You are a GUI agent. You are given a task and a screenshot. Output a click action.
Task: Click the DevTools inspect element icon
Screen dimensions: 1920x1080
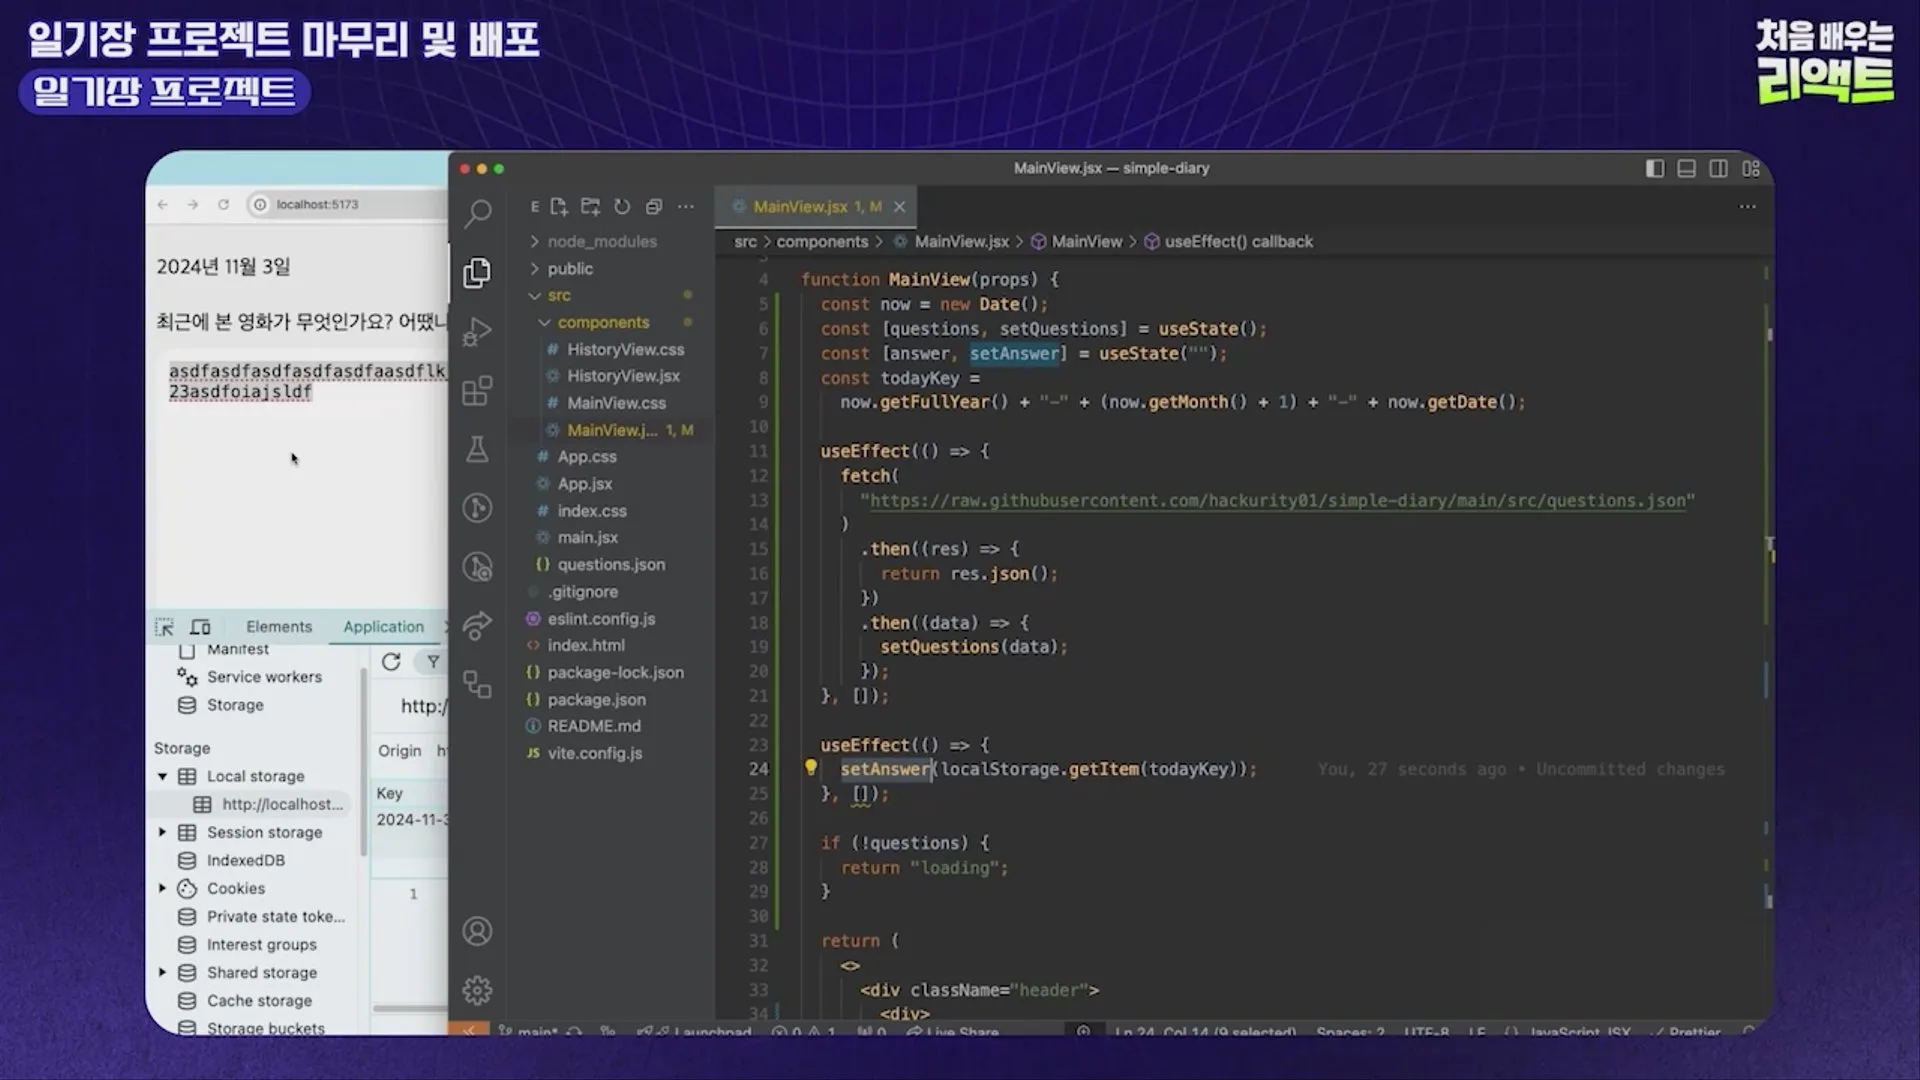click(x=165, y=627)
